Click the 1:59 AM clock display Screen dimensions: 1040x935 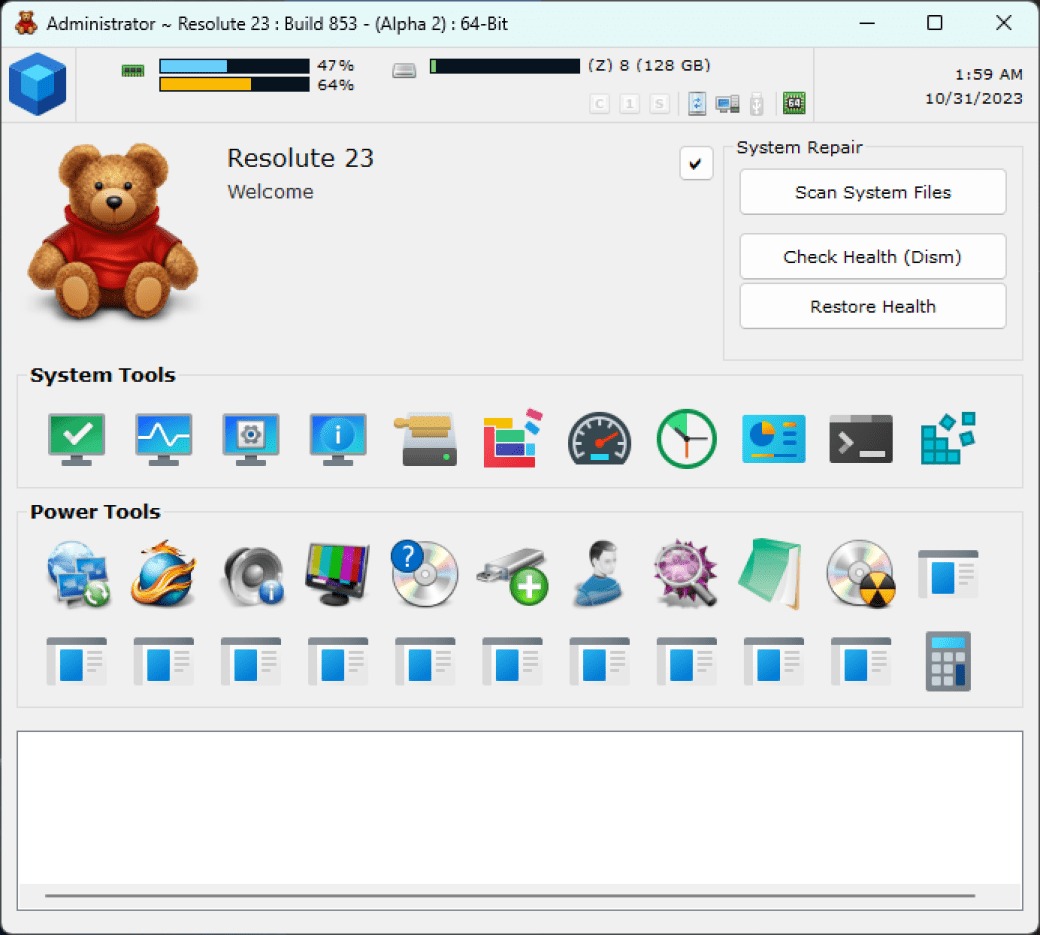988,74
